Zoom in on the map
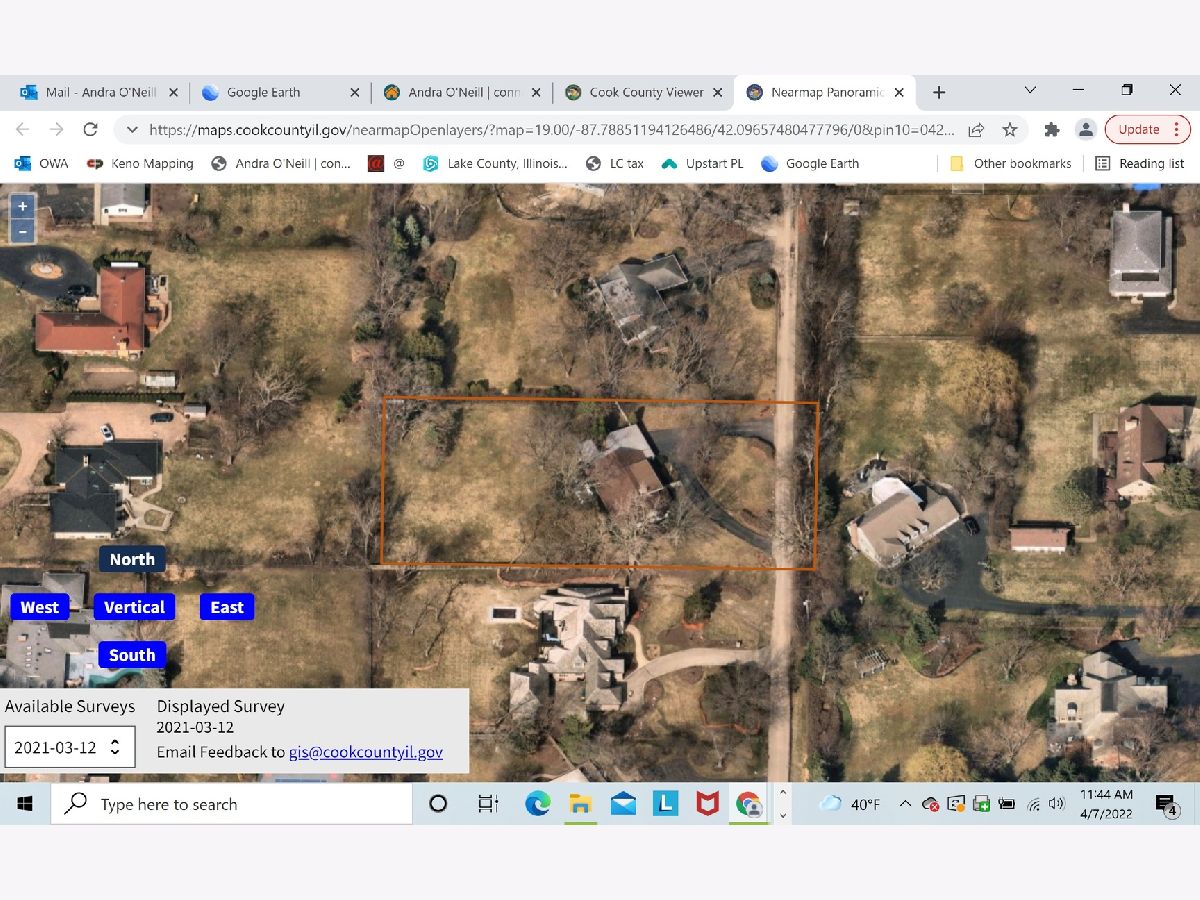 pyautogui.click(x=22, y=206)
